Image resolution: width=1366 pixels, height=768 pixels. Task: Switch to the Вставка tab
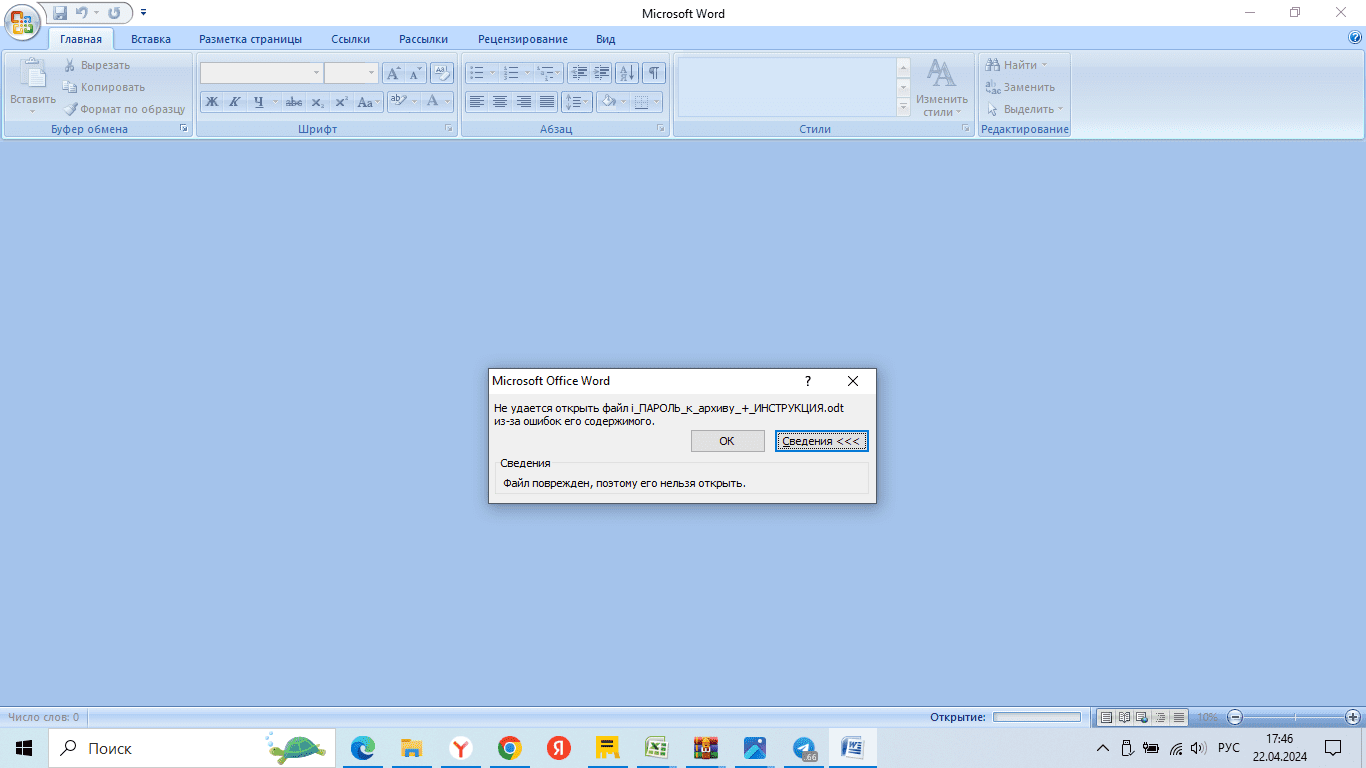coord(150,39)
